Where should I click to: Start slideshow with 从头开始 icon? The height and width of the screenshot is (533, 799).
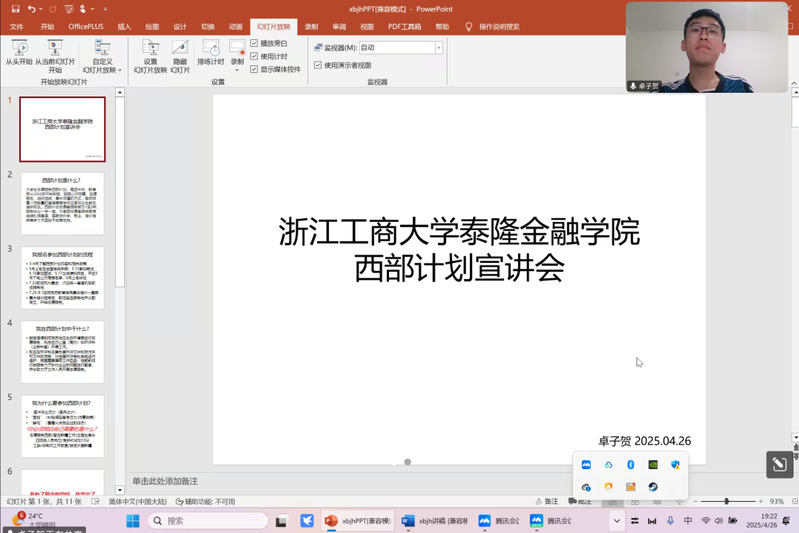(x=19, y=48)
